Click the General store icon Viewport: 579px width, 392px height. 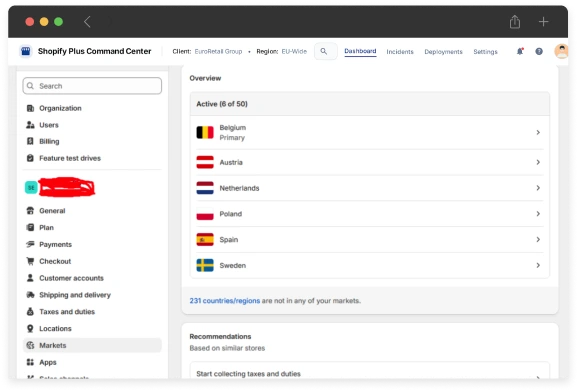click(x=30, y=211)
